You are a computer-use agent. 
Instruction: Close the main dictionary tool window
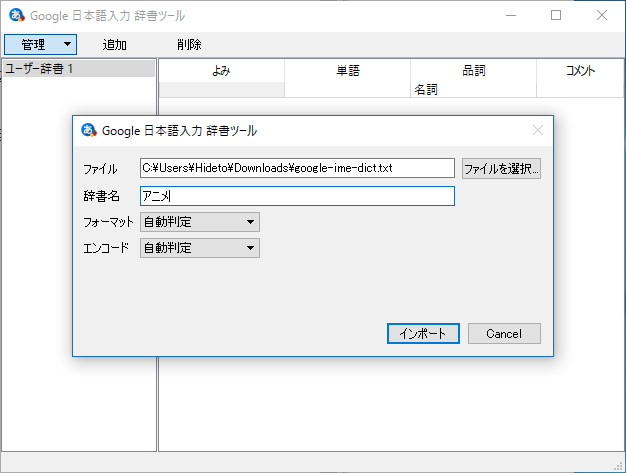click(602, 16)
